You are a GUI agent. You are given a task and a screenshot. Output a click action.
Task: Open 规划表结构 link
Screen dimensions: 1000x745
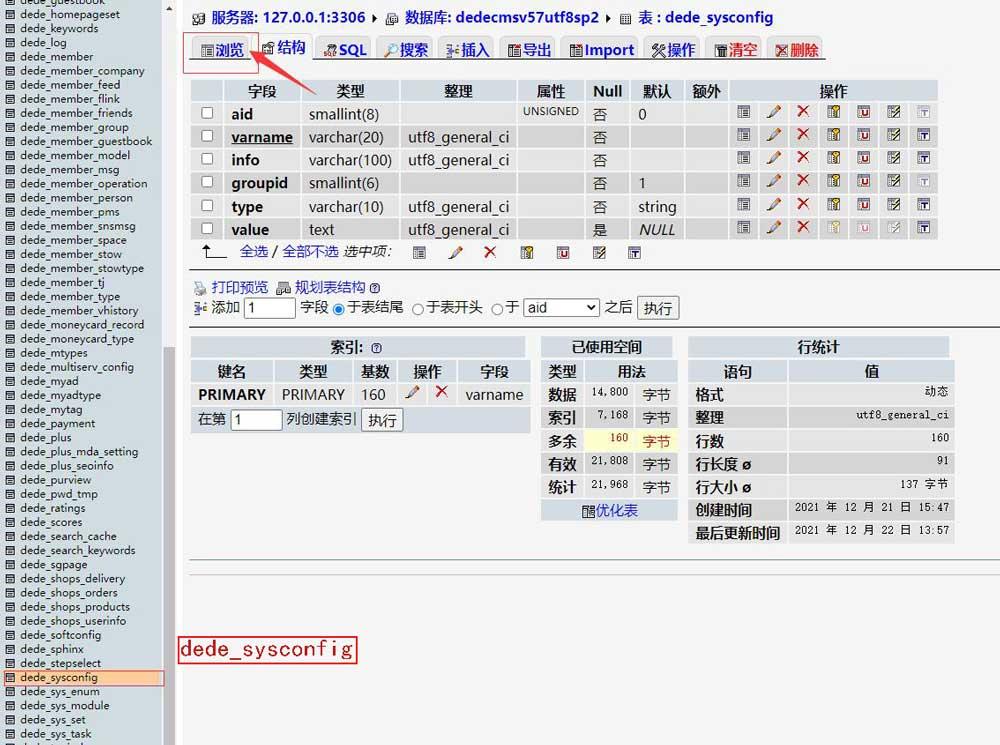pos(330,287)
